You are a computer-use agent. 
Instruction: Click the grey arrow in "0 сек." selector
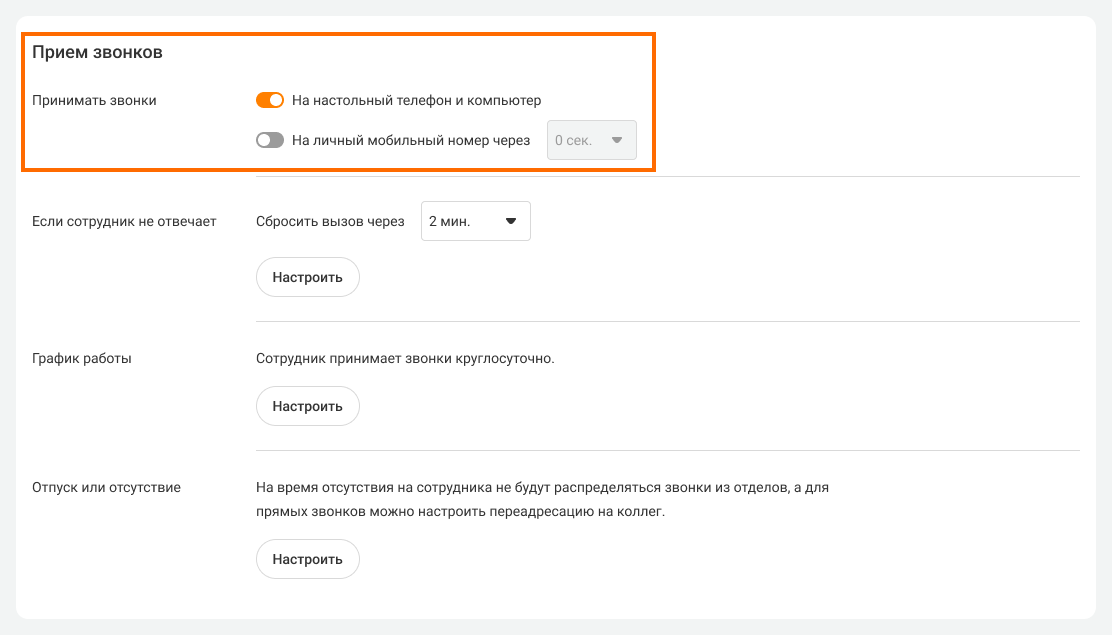tap(617, 140)
